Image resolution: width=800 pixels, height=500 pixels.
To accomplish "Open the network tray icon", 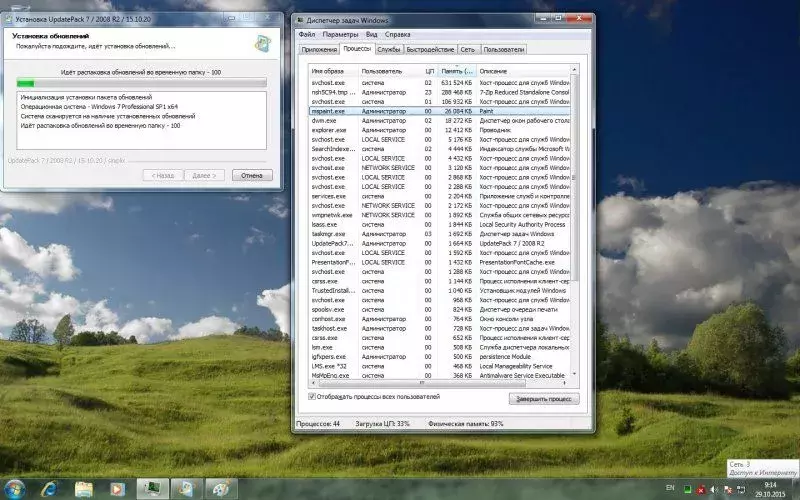I will pyautogui.click(x=741, y=490).
